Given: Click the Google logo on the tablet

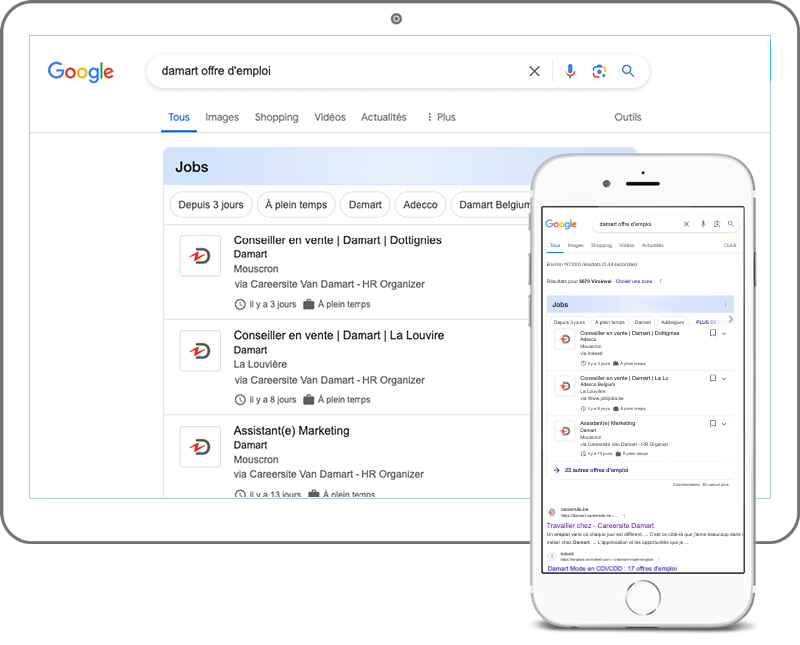Looking at the screenshot, I should click(x=81, y=71).
